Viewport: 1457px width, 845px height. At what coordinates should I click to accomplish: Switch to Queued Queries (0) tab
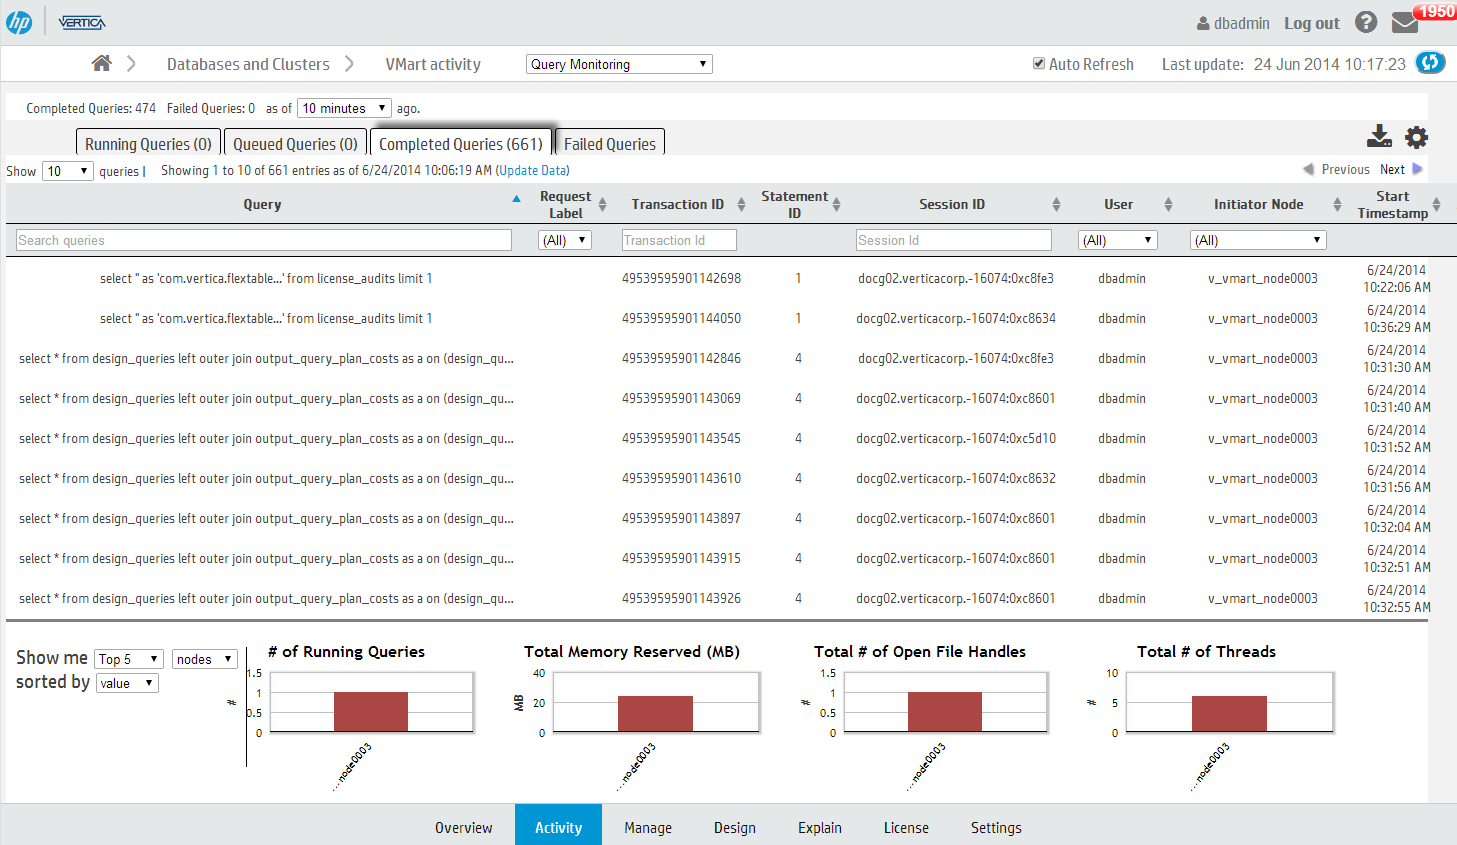296,143
